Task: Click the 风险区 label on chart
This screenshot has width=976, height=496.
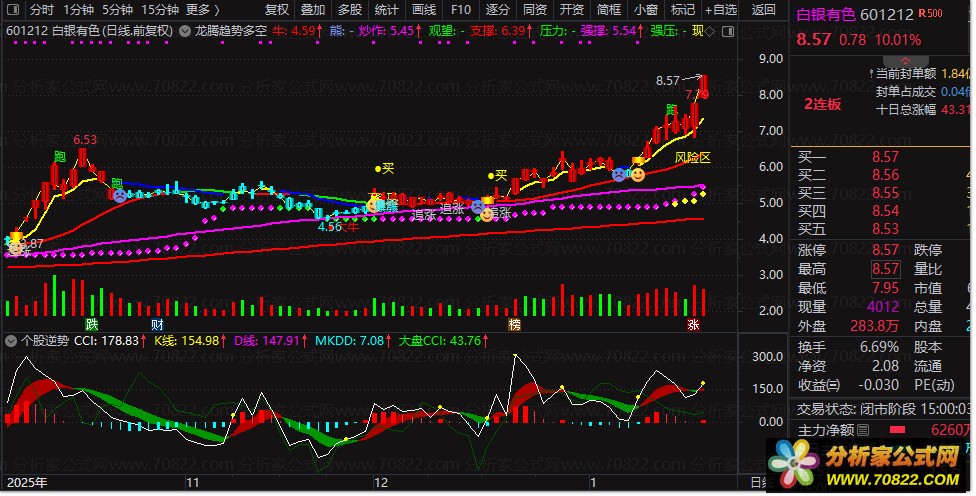Action: tap(693, 157)
